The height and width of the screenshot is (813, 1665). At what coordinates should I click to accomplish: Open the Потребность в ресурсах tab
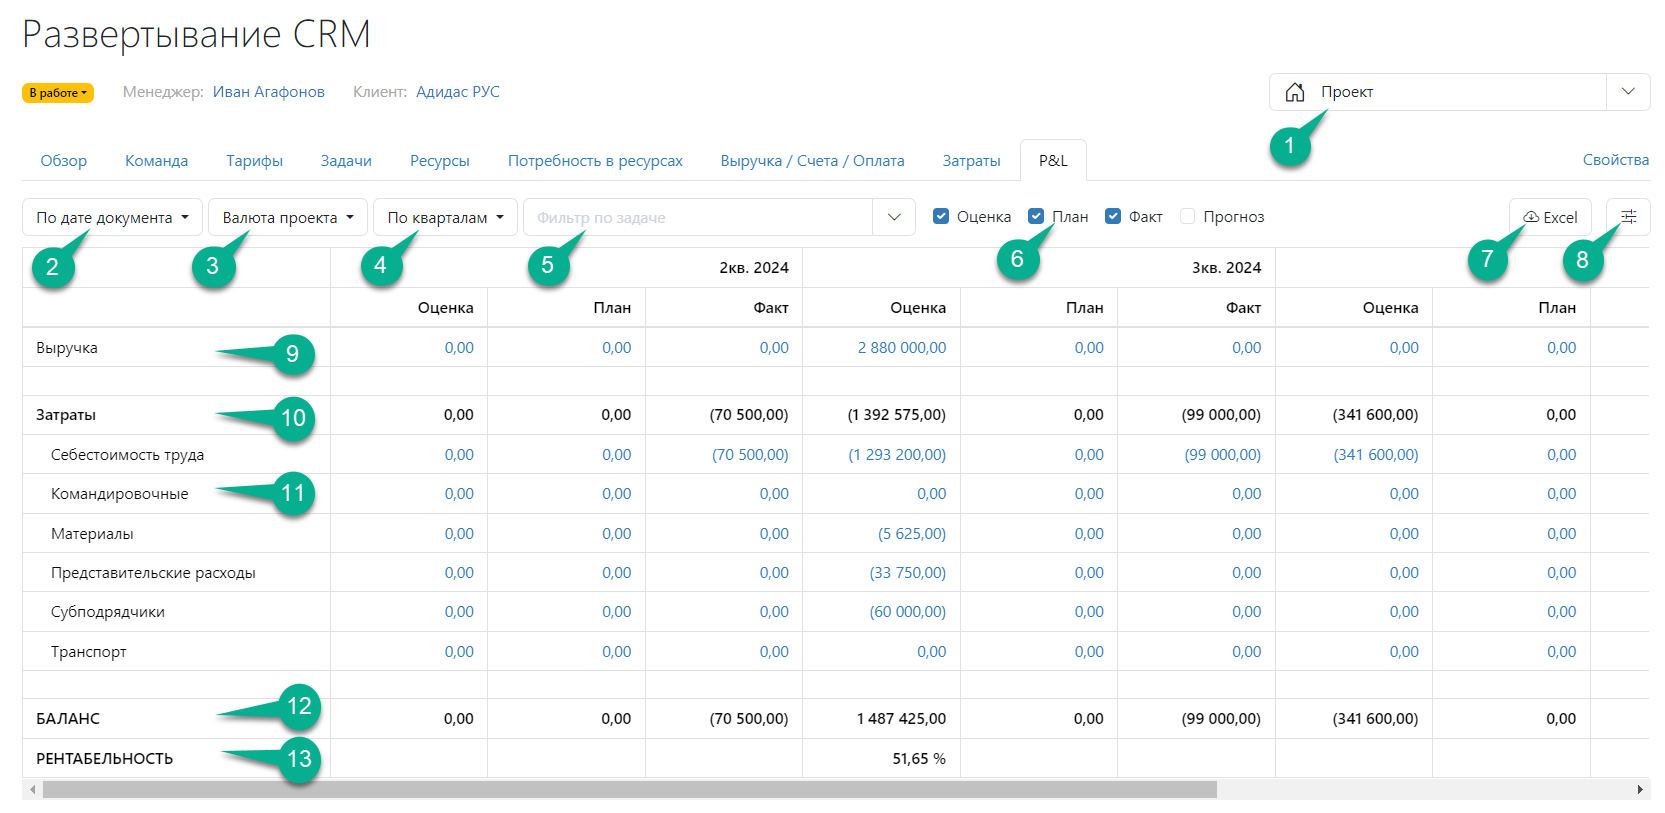[x=595, y=160]
